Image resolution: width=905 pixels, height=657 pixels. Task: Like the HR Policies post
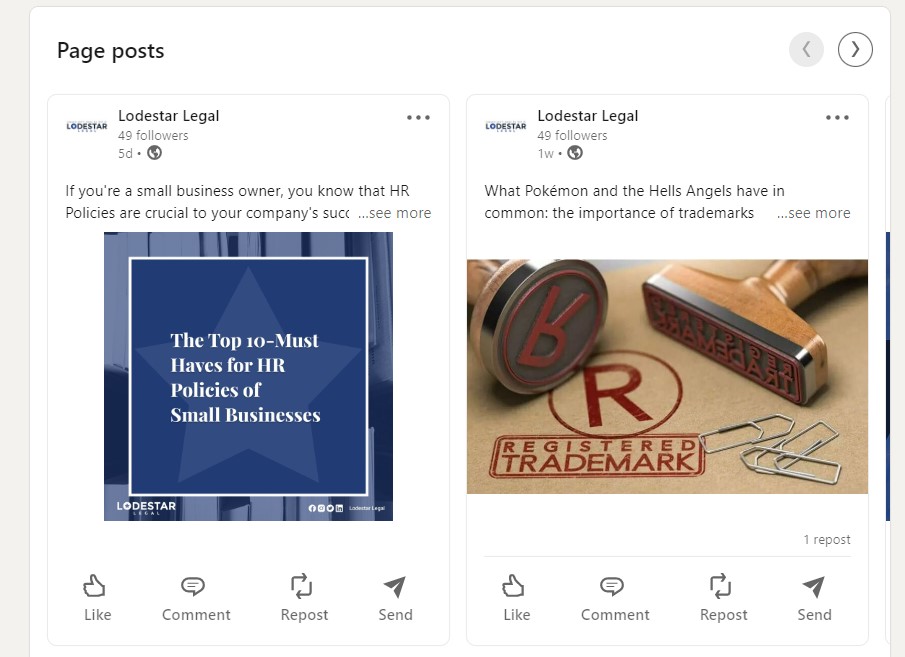pos(97,598)
